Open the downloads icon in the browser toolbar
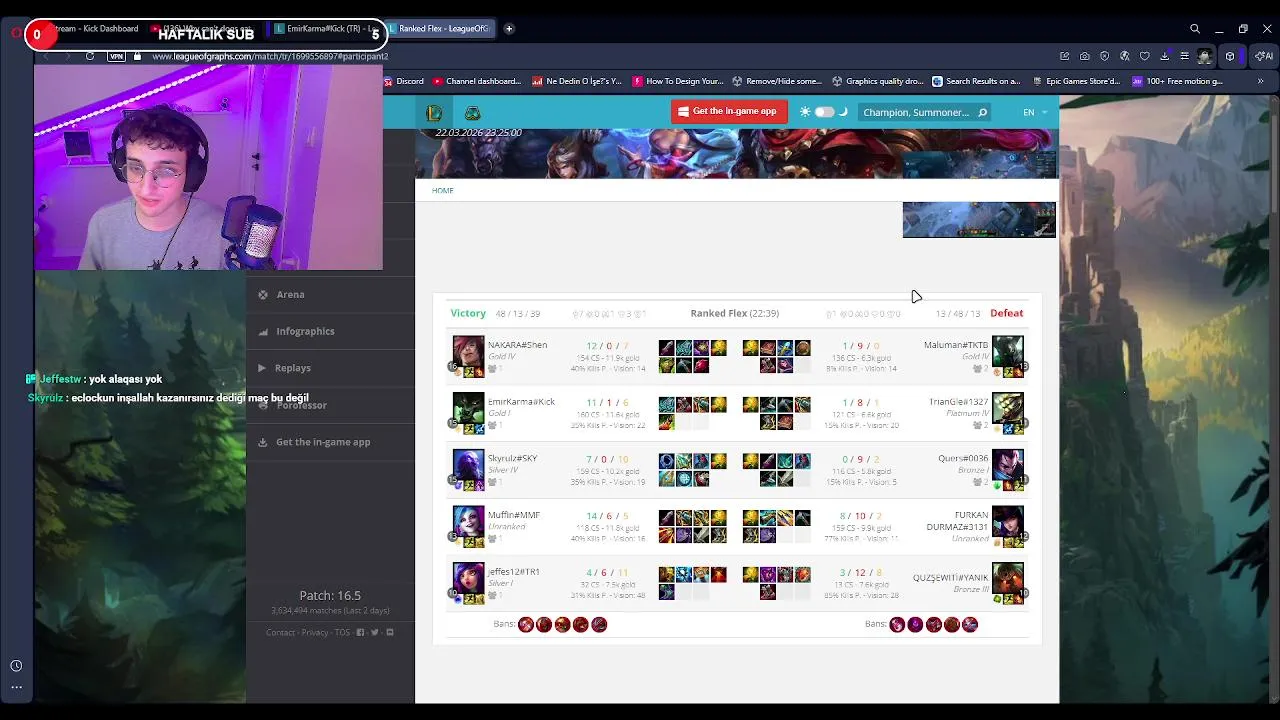Screen dimensions: 1280x720 point(1165,56)
